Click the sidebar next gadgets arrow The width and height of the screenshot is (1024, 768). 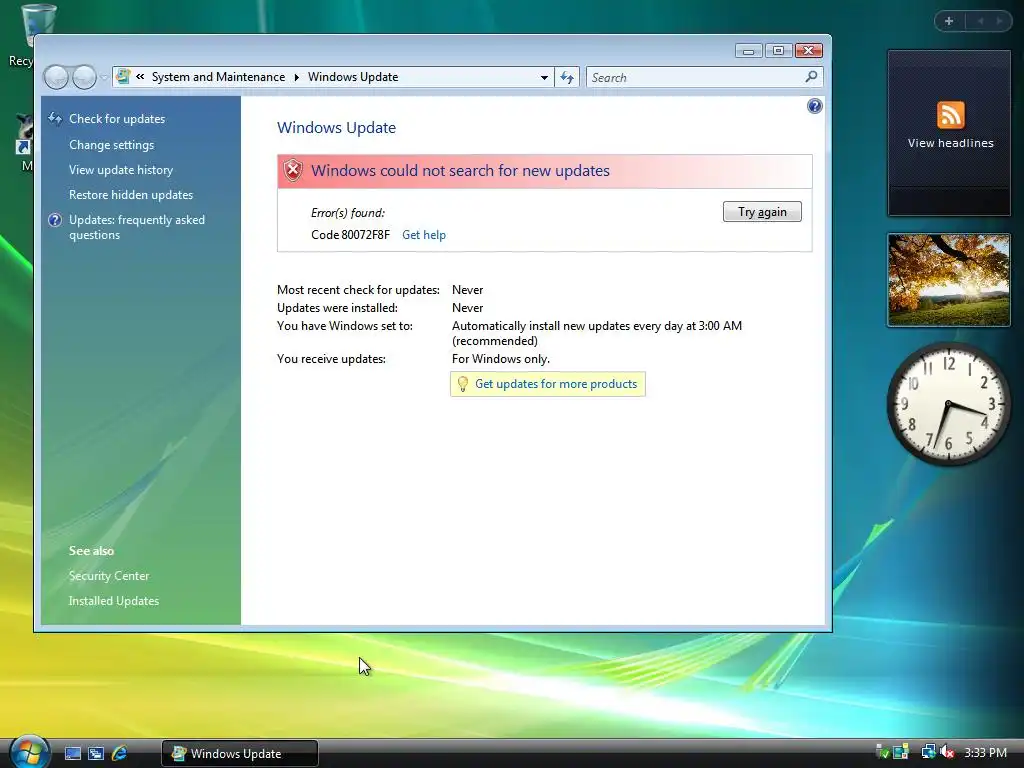point(999,21)
